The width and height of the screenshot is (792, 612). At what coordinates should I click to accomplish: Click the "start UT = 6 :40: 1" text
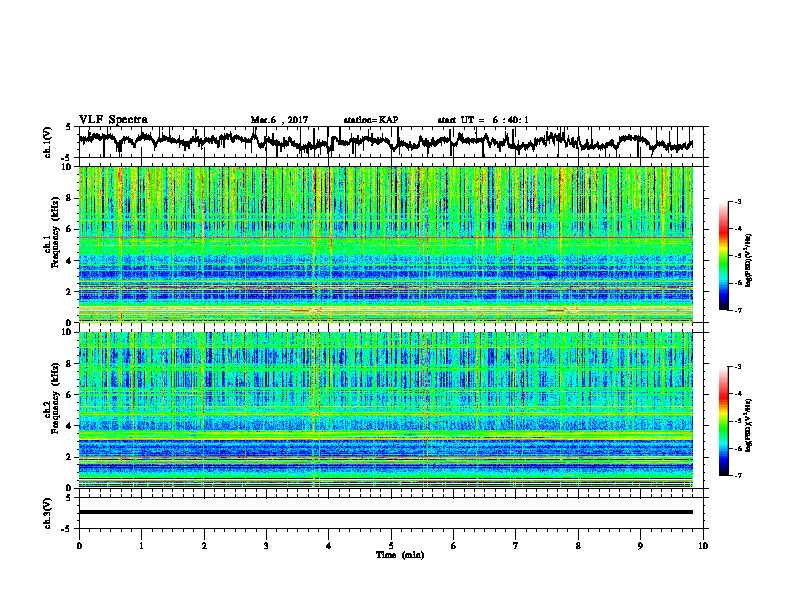[x=483, y=120]
